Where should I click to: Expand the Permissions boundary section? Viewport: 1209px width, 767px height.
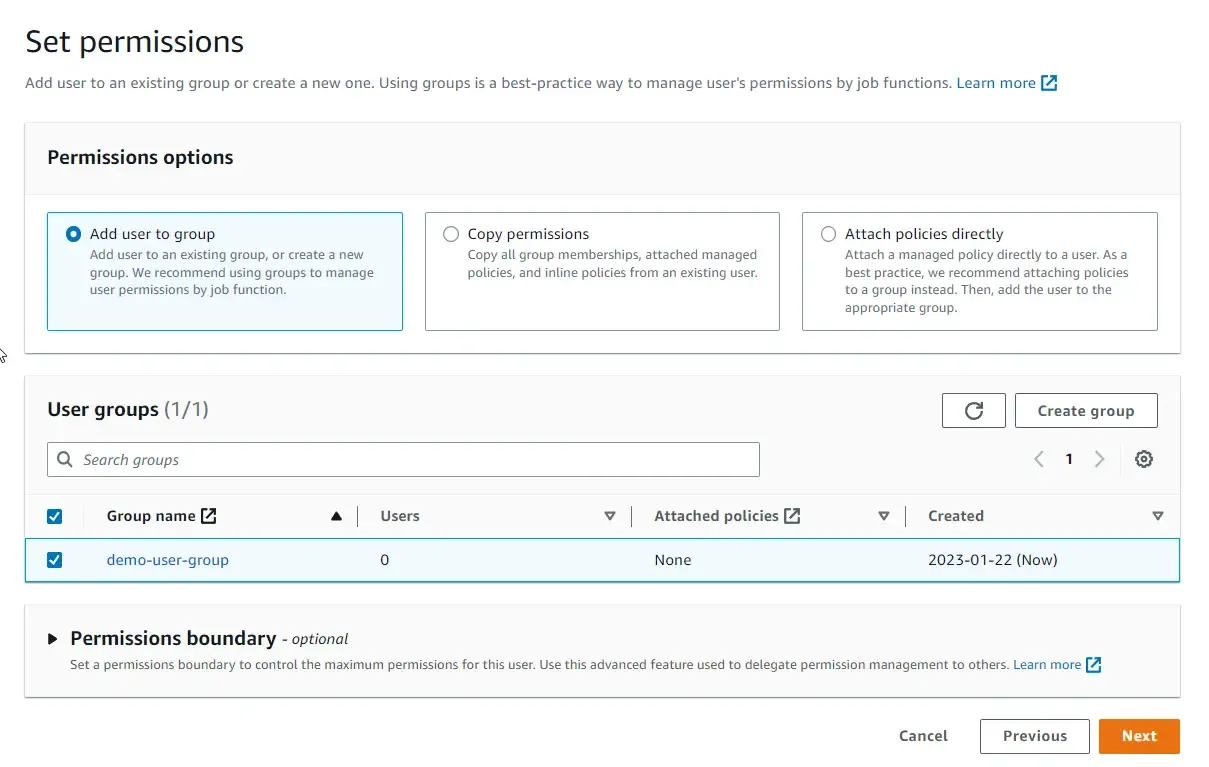click(54, 638)
